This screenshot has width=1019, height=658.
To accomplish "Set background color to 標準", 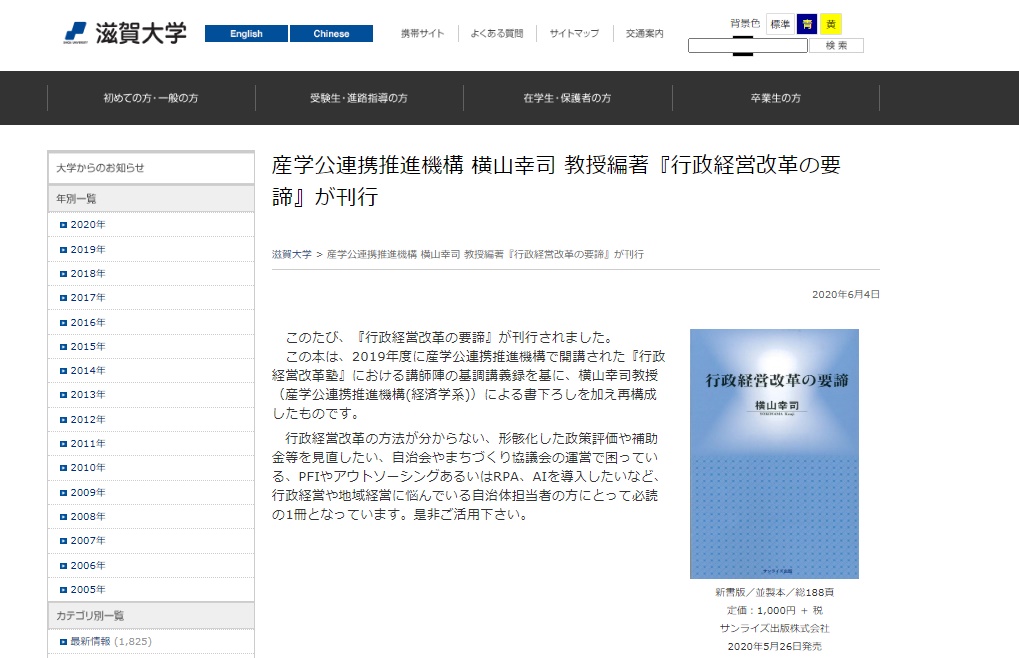I will click(780, 24).
